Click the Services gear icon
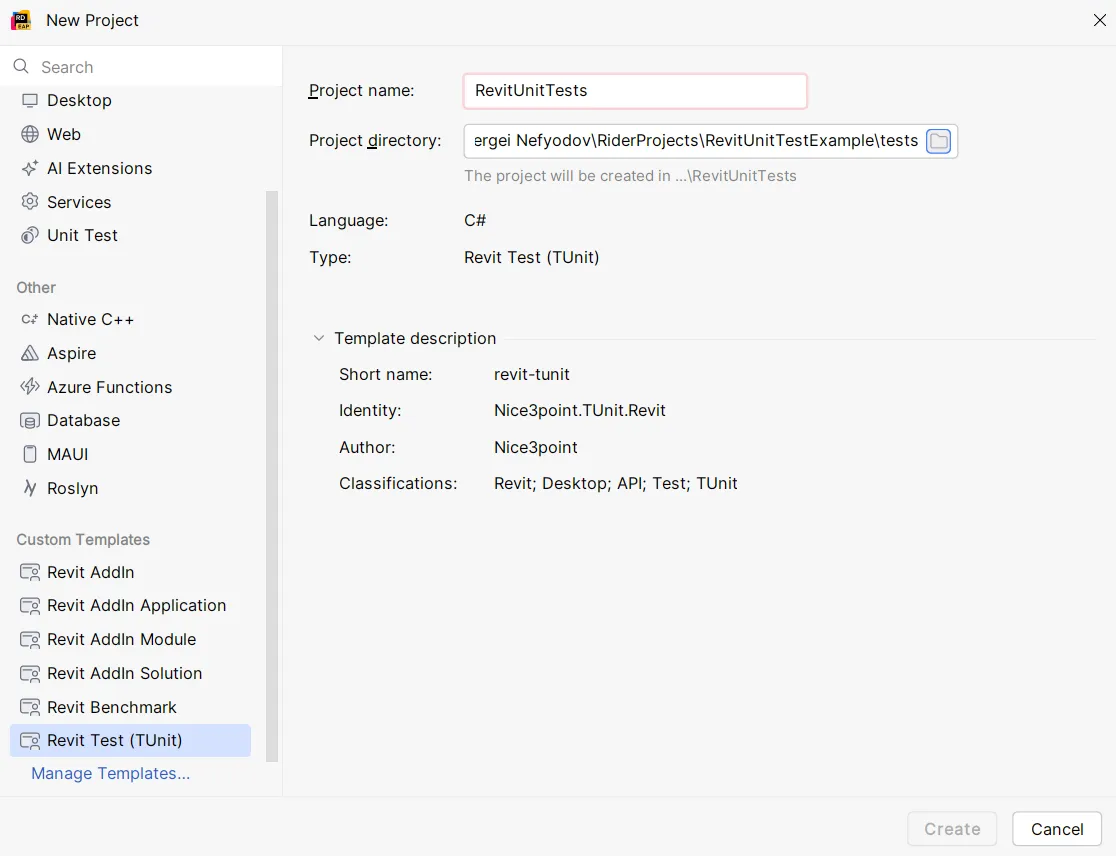This screenshot has width=1116, height=856. [x=30, y=202]
